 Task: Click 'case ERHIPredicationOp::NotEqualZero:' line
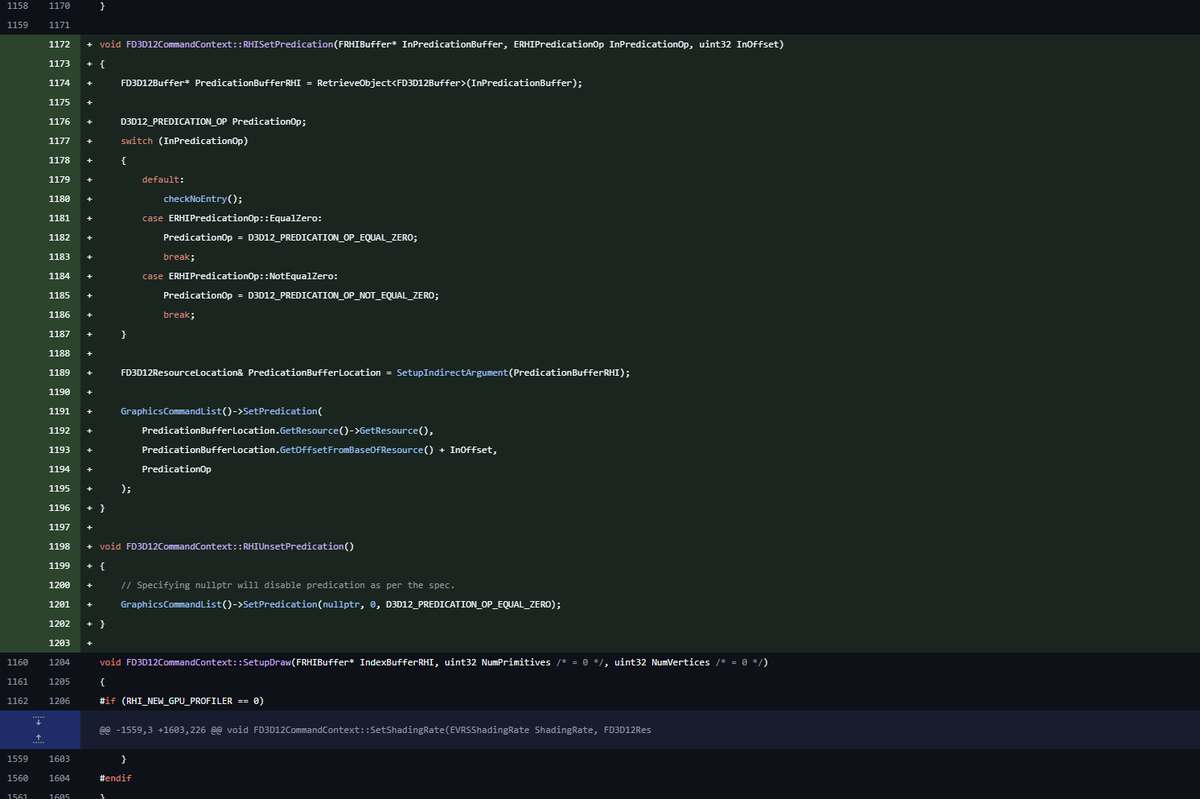(x=240, y=276)
